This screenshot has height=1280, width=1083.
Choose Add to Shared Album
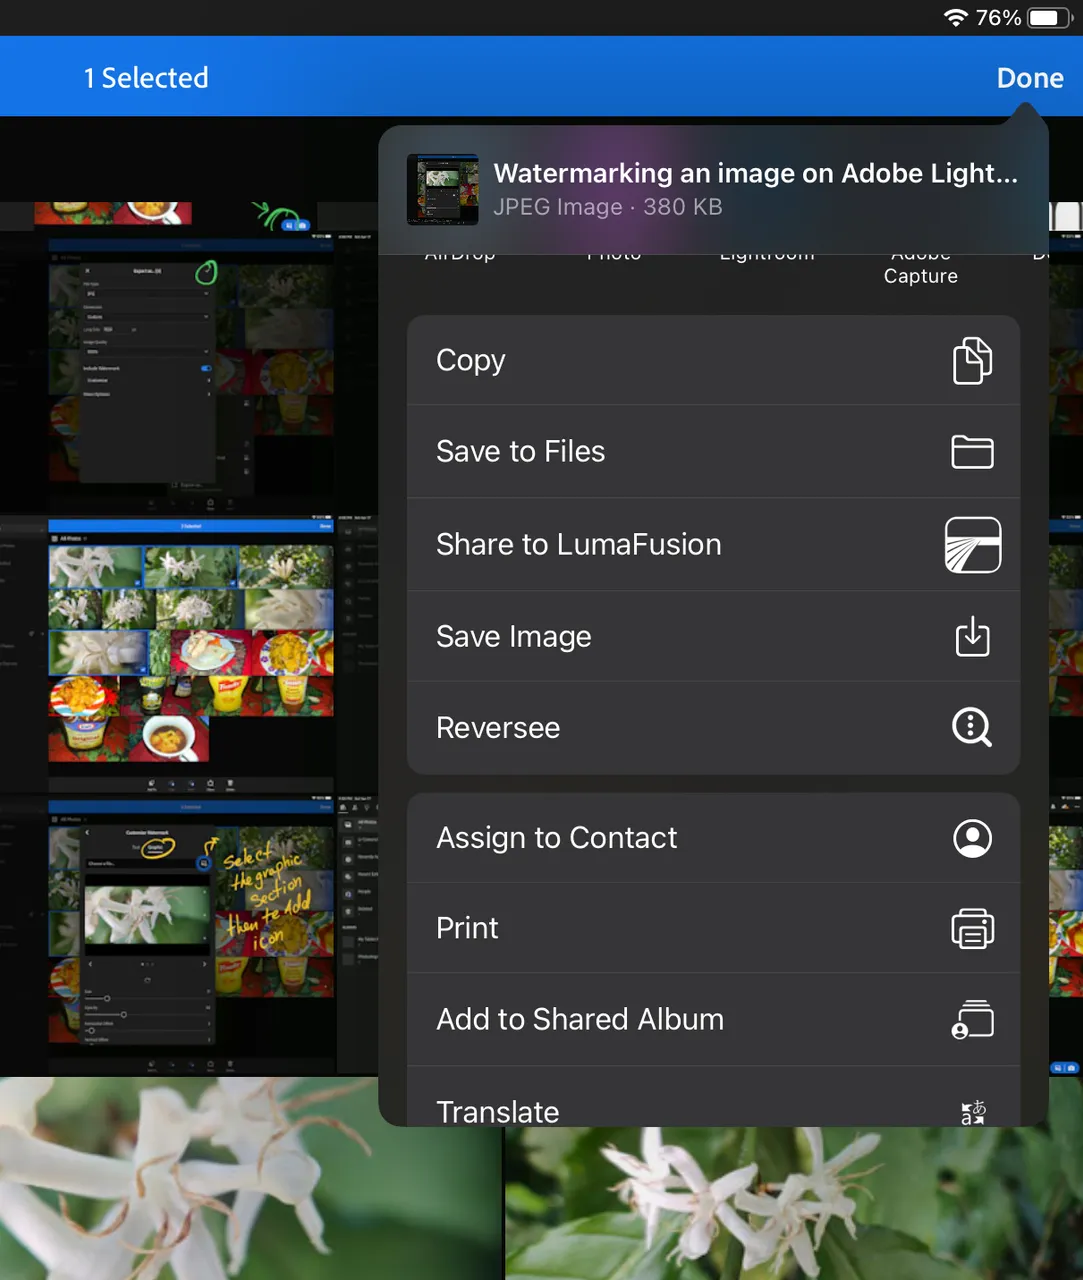[713, 1020]
